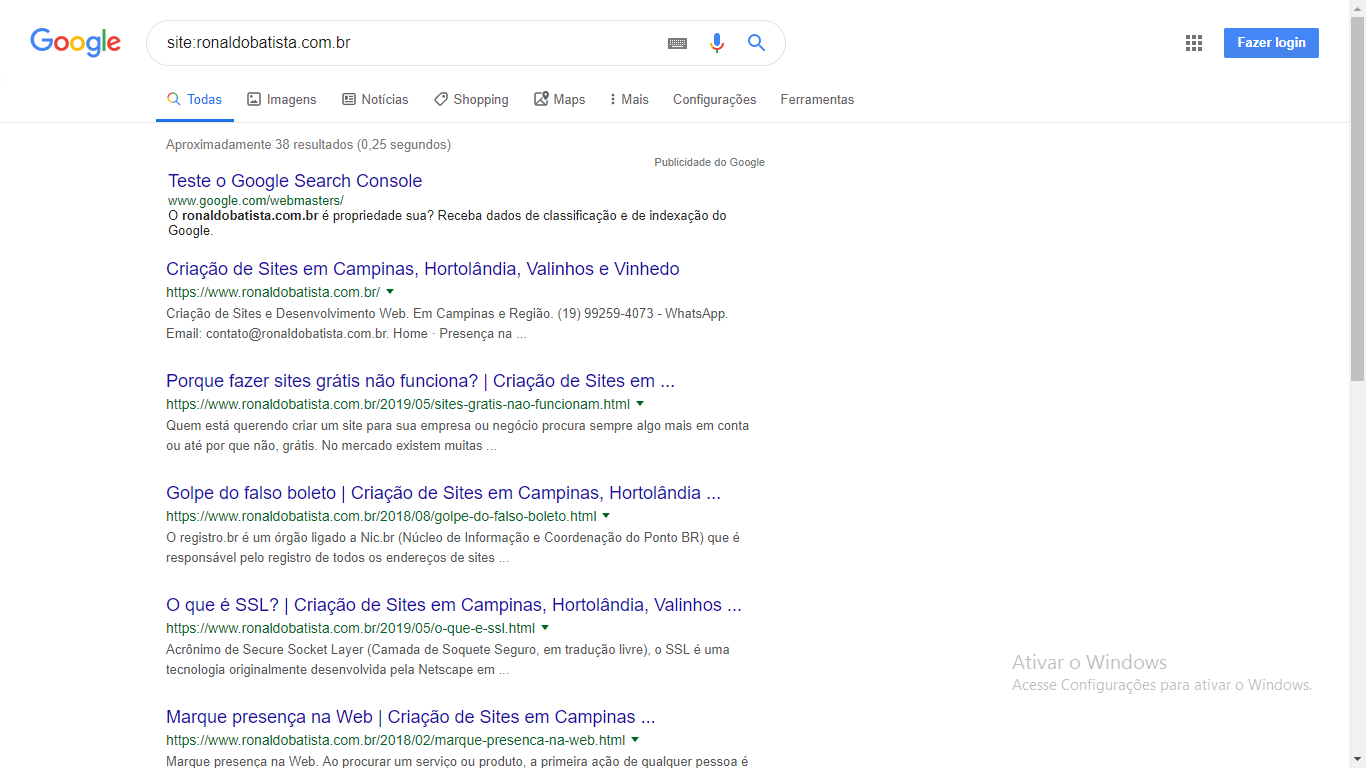Click scrollbar up arrow
The height and width of the screenshot is (768, 1366).
(x=1357, y=8)
